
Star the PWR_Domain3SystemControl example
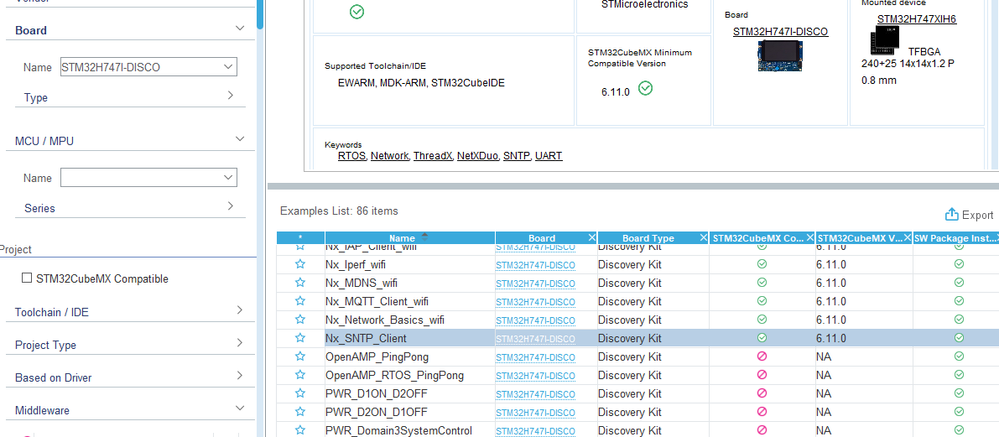[x=300, y=431]
